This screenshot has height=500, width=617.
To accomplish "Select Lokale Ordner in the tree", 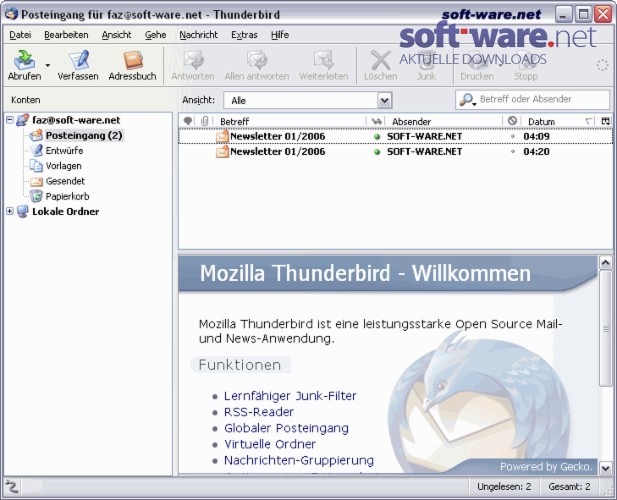I will click(66, 212).
